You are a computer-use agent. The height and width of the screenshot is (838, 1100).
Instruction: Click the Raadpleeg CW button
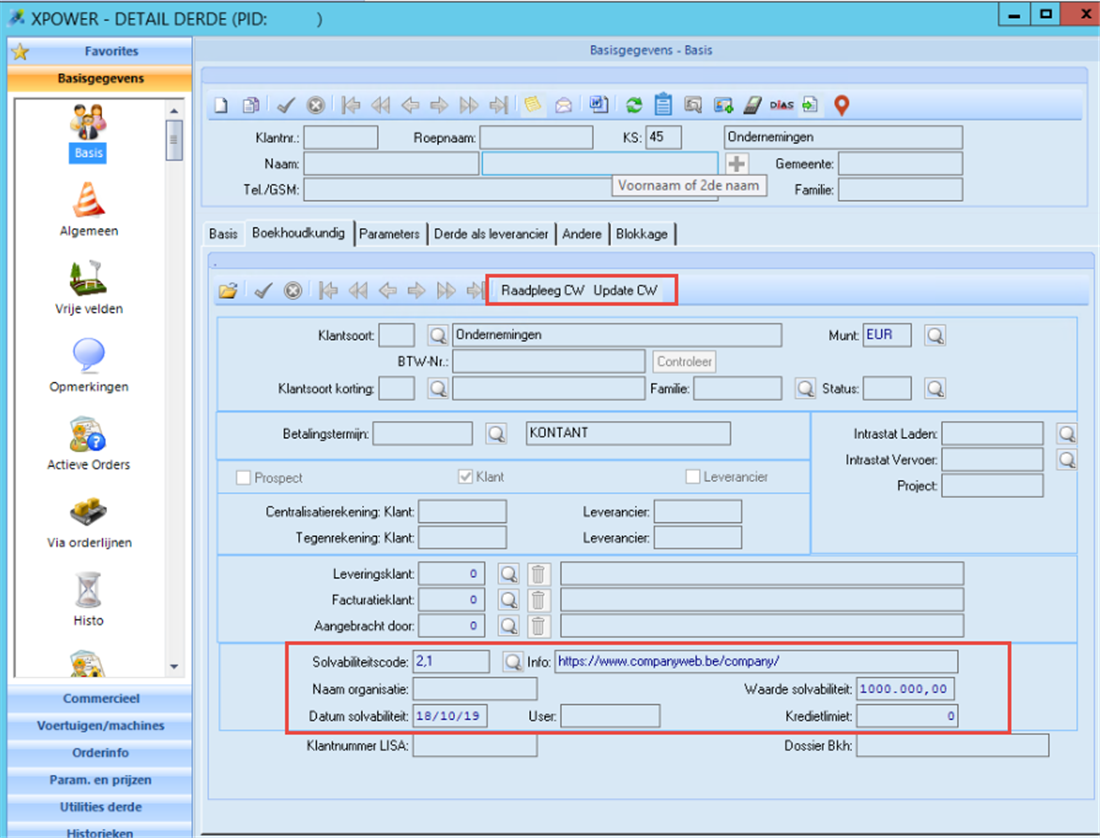point(543,291)
